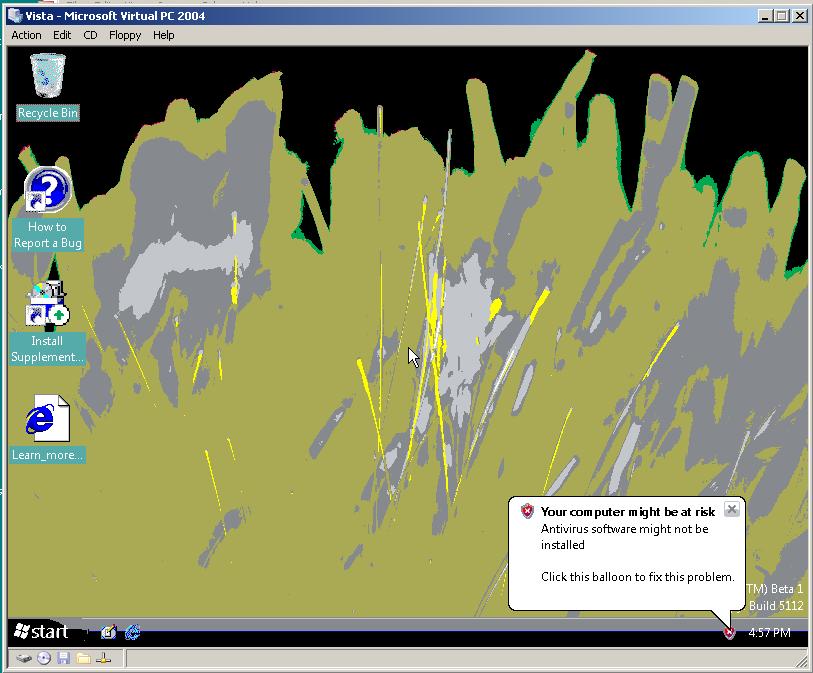
Task: Click the 'Learn_more...' icon label
Action: coord(47,455)
